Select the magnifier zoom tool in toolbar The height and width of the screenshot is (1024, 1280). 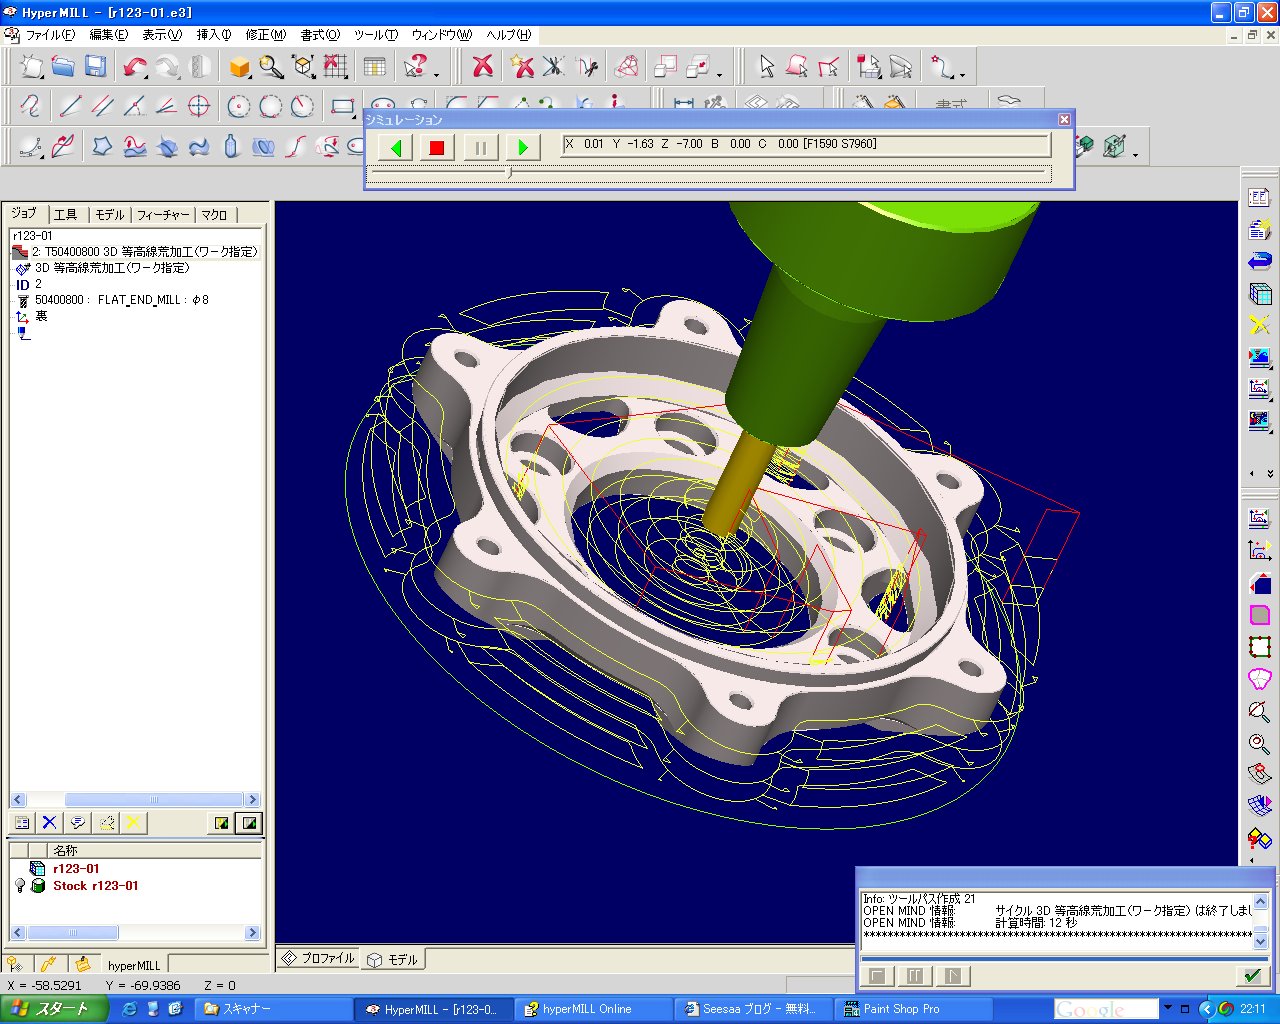[x=271, y=67]
